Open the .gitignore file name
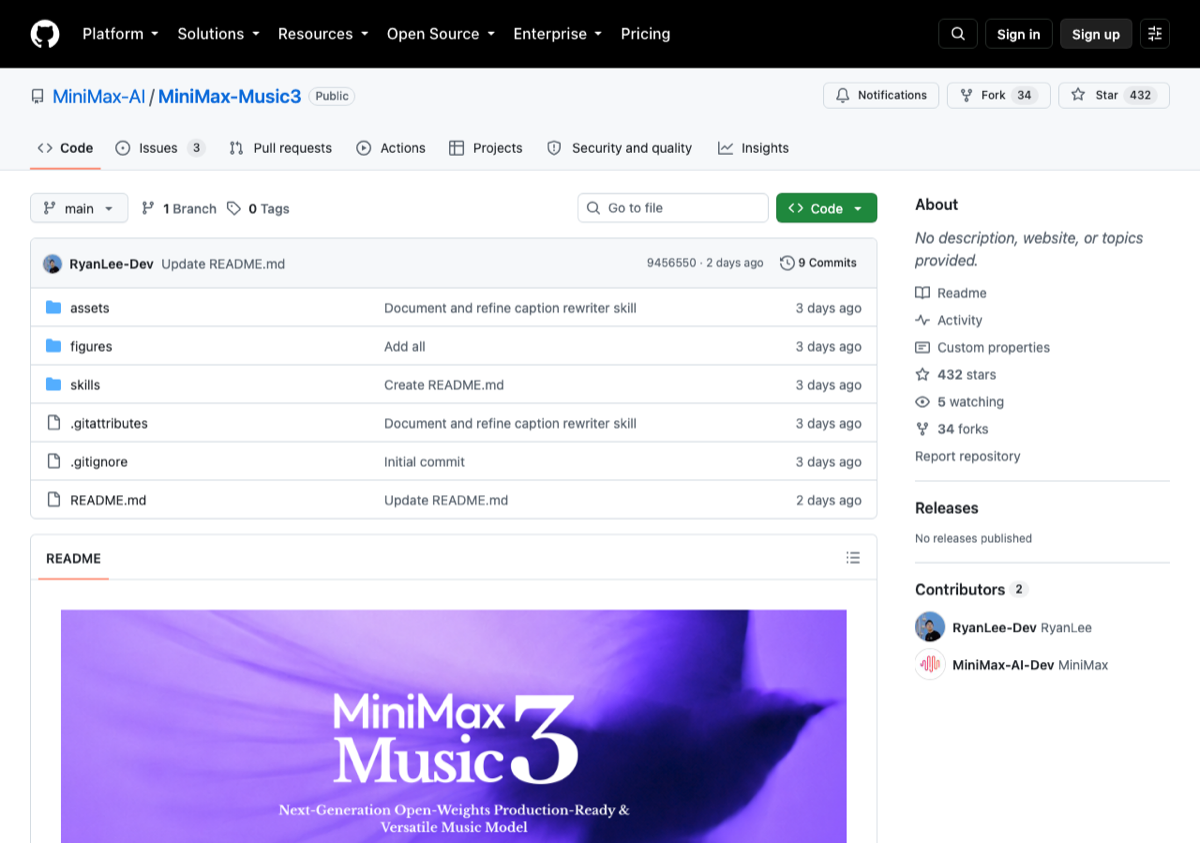 (x=99, y=462)
